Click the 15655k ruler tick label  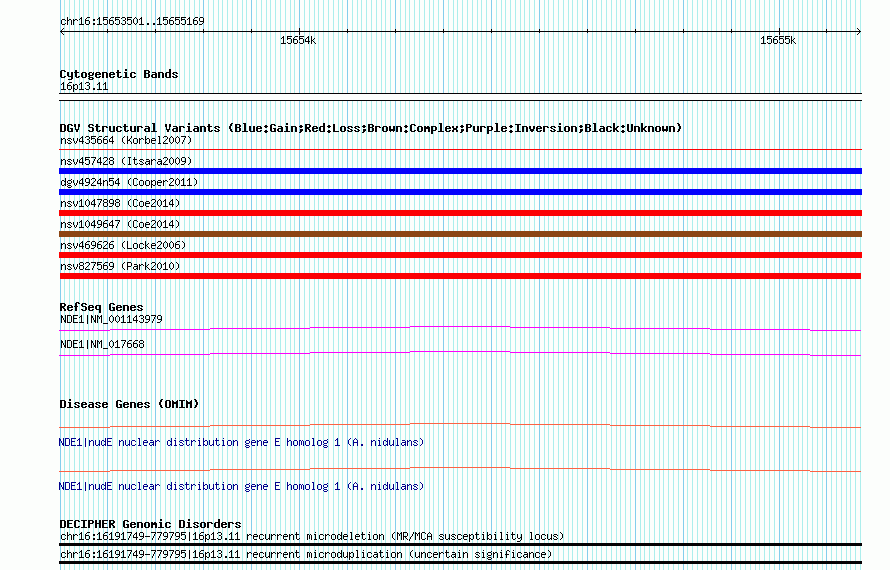(x=778, y=40)
